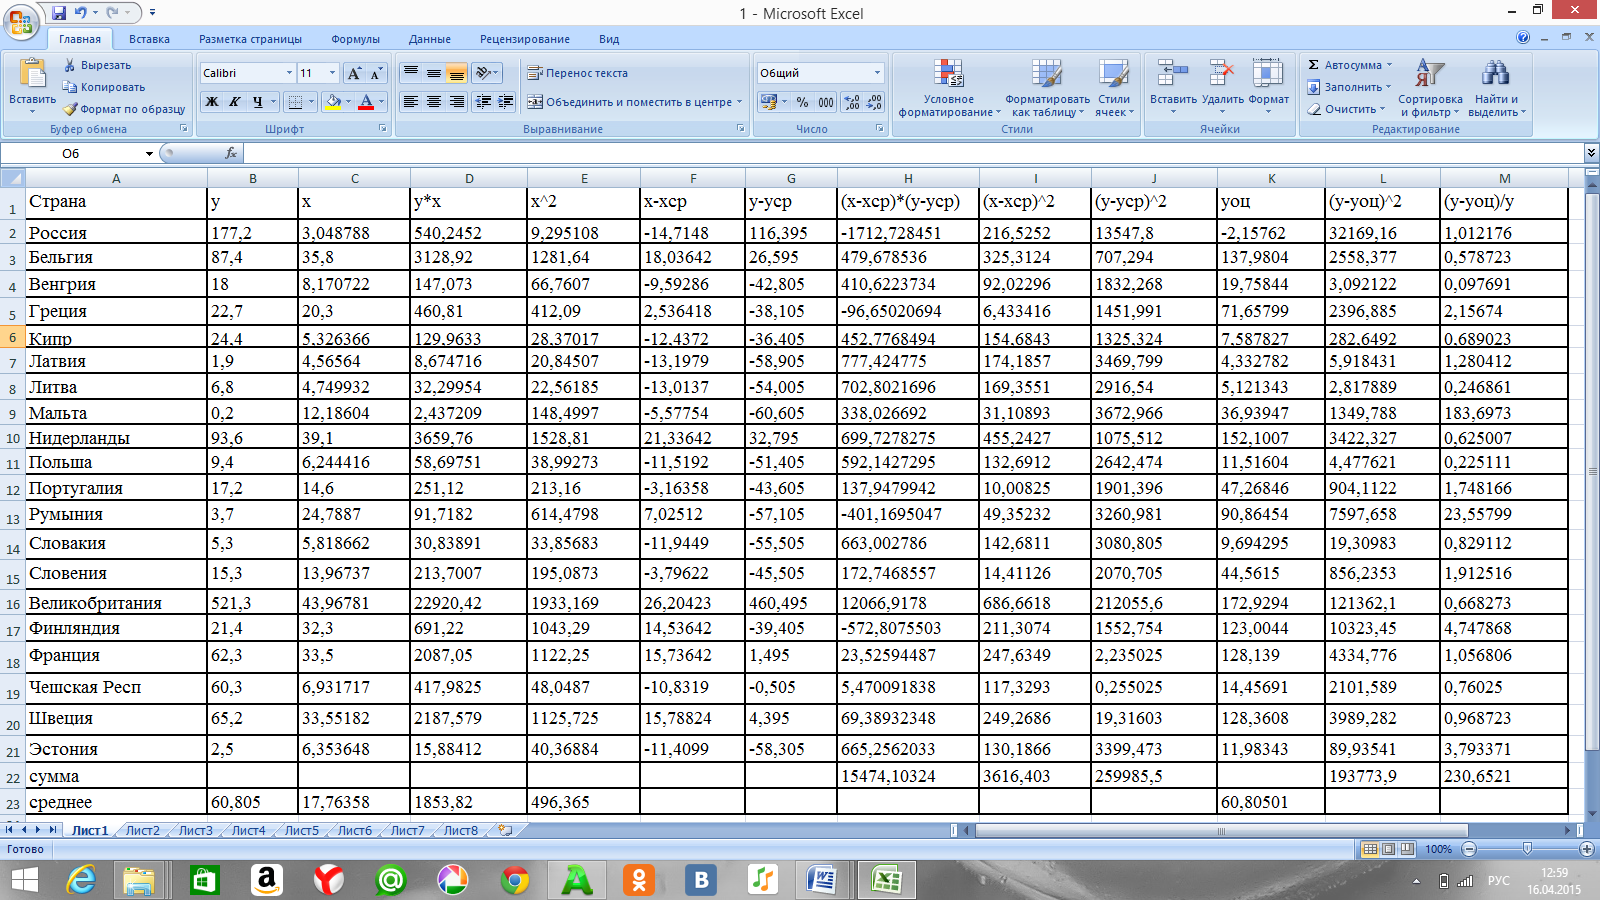Switch to the Формулы ribbon tab
Screen dimensions: 1600x900
click(355, 39)
